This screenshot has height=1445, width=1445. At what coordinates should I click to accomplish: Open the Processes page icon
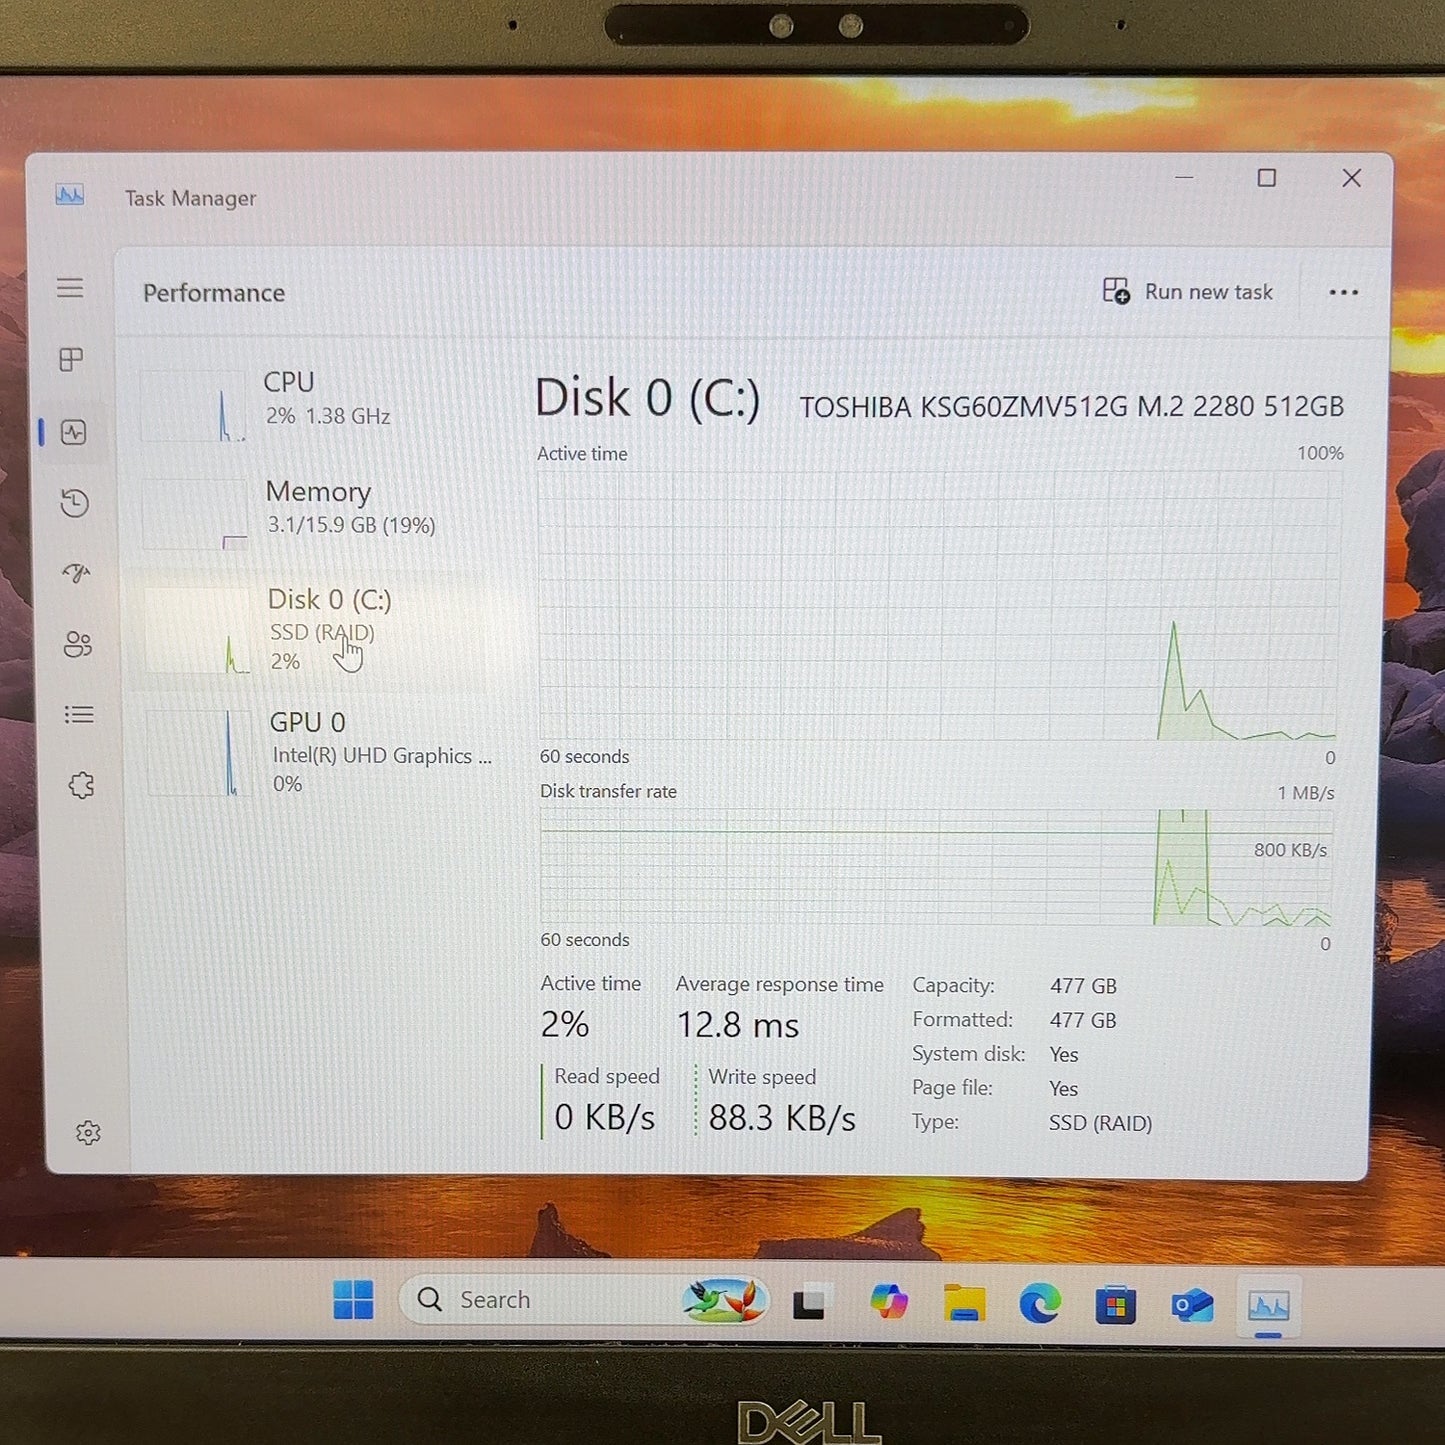coord(71,360)
